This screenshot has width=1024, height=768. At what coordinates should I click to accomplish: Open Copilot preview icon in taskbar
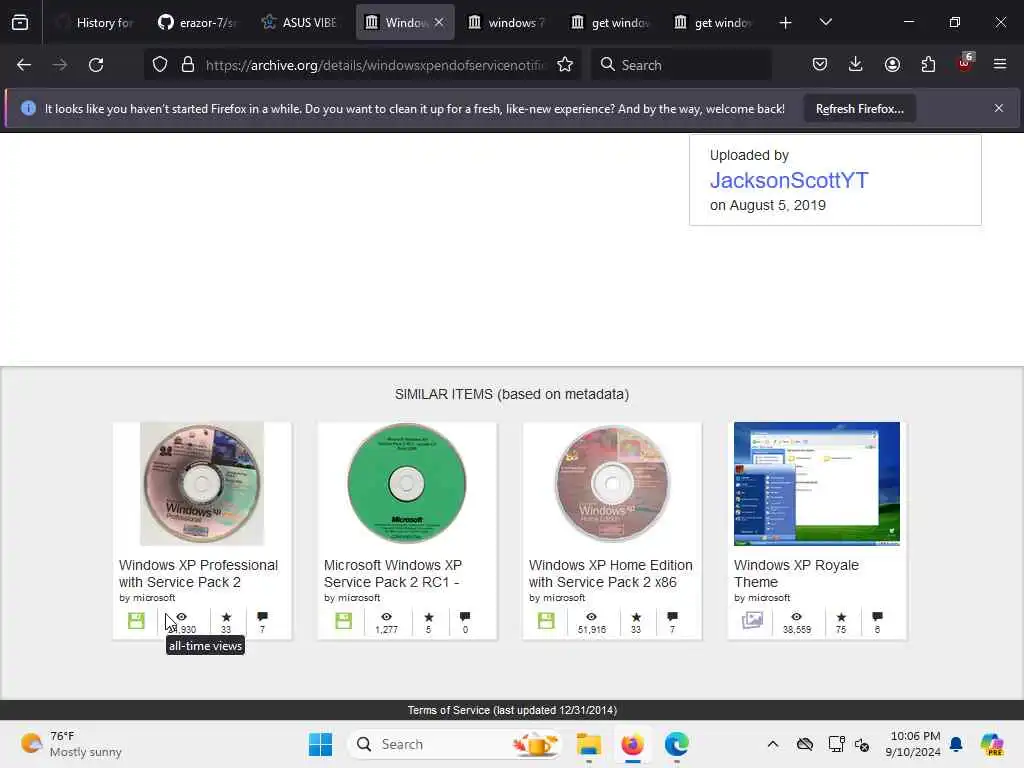[x=992, y=744]
